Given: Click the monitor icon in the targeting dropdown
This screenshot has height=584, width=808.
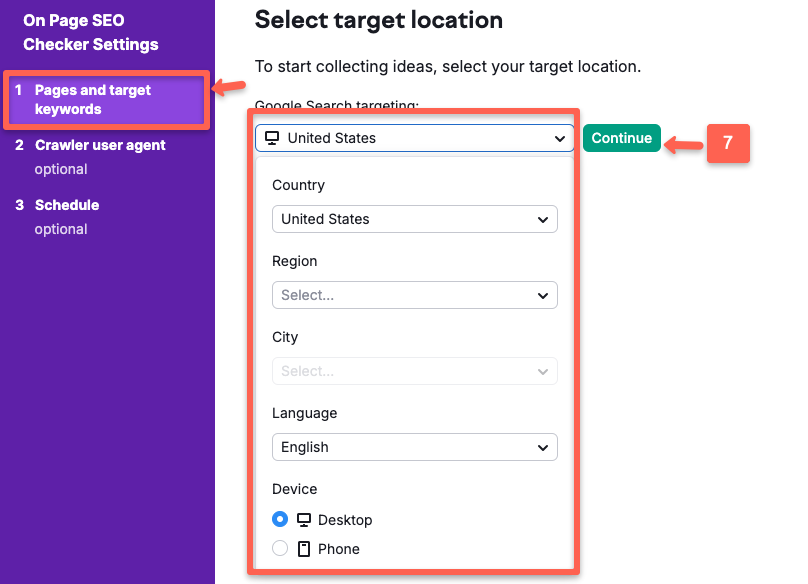Looking at the screenshot, I should [x=272, y=139].
